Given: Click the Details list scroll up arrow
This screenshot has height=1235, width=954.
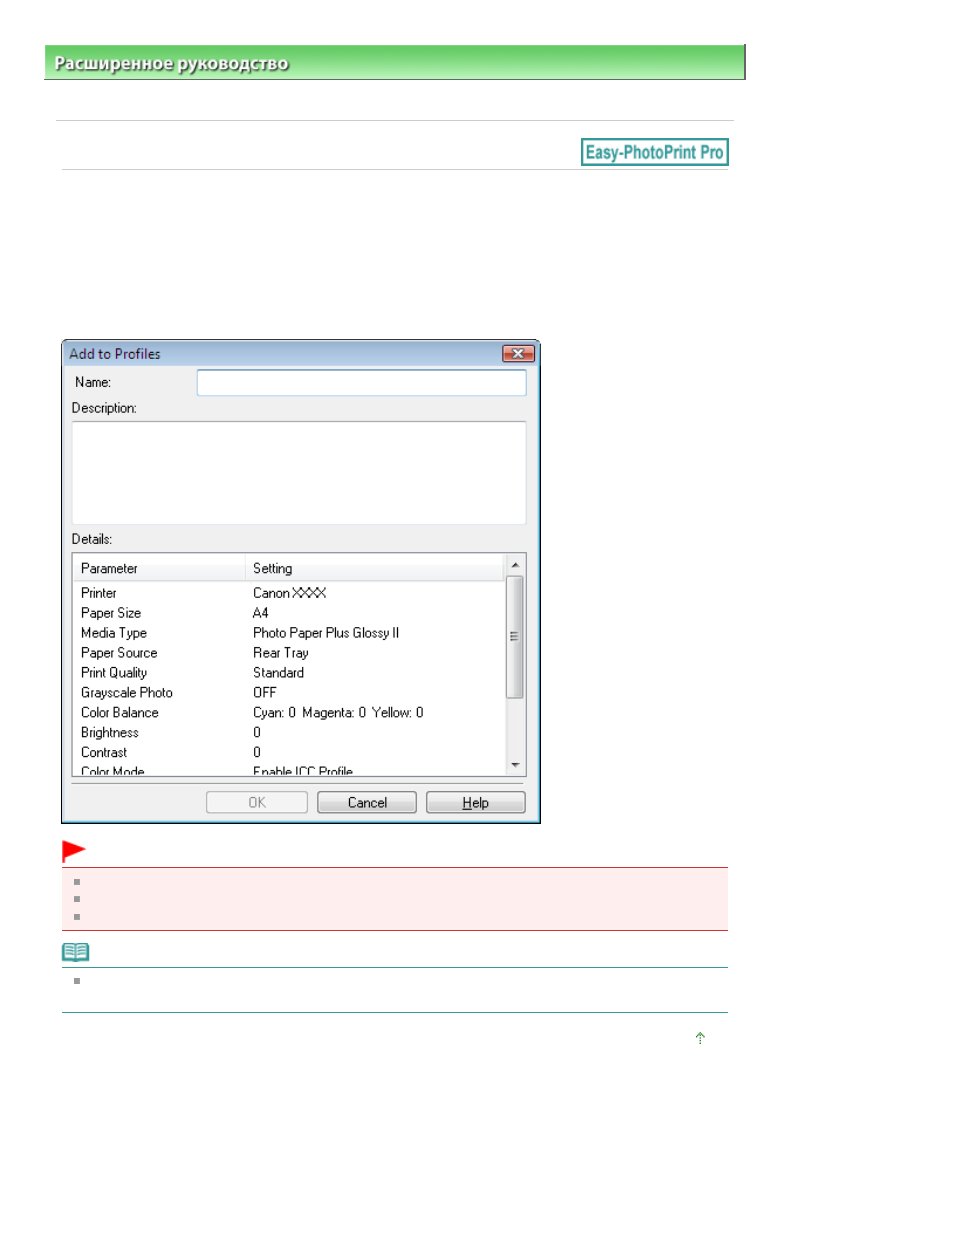Looking at the screenshot, I should [515, 565].
